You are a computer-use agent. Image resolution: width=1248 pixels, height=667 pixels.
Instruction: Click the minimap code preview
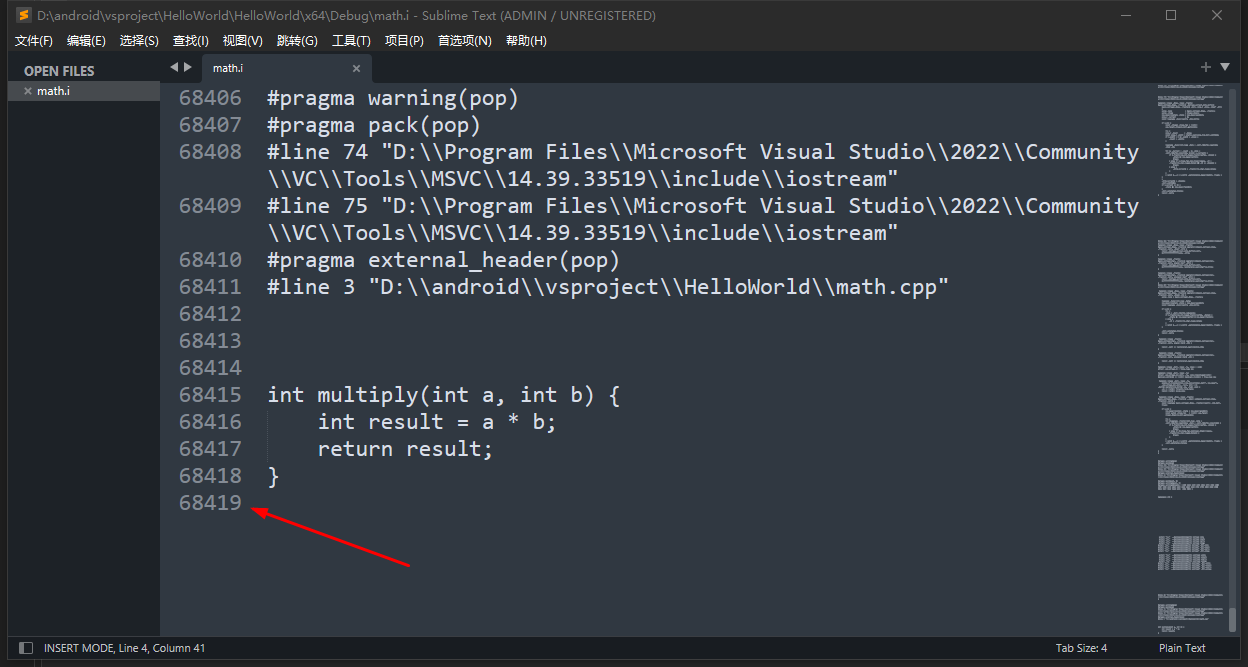[x=1190, y=300]
